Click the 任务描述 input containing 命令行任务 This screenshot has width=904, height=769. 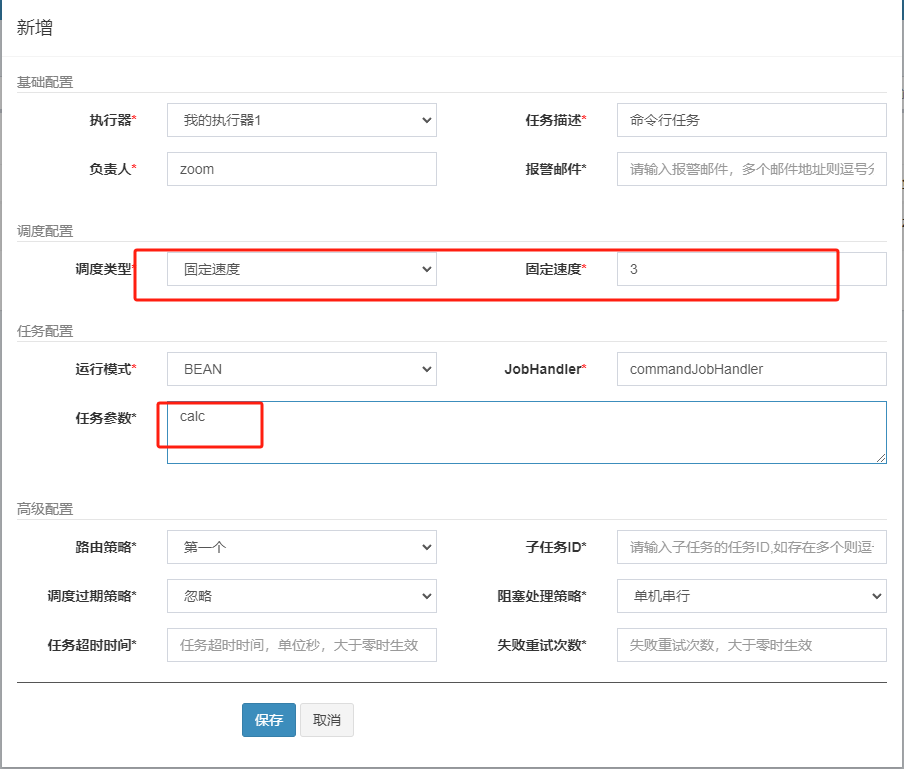coord(750,119)
